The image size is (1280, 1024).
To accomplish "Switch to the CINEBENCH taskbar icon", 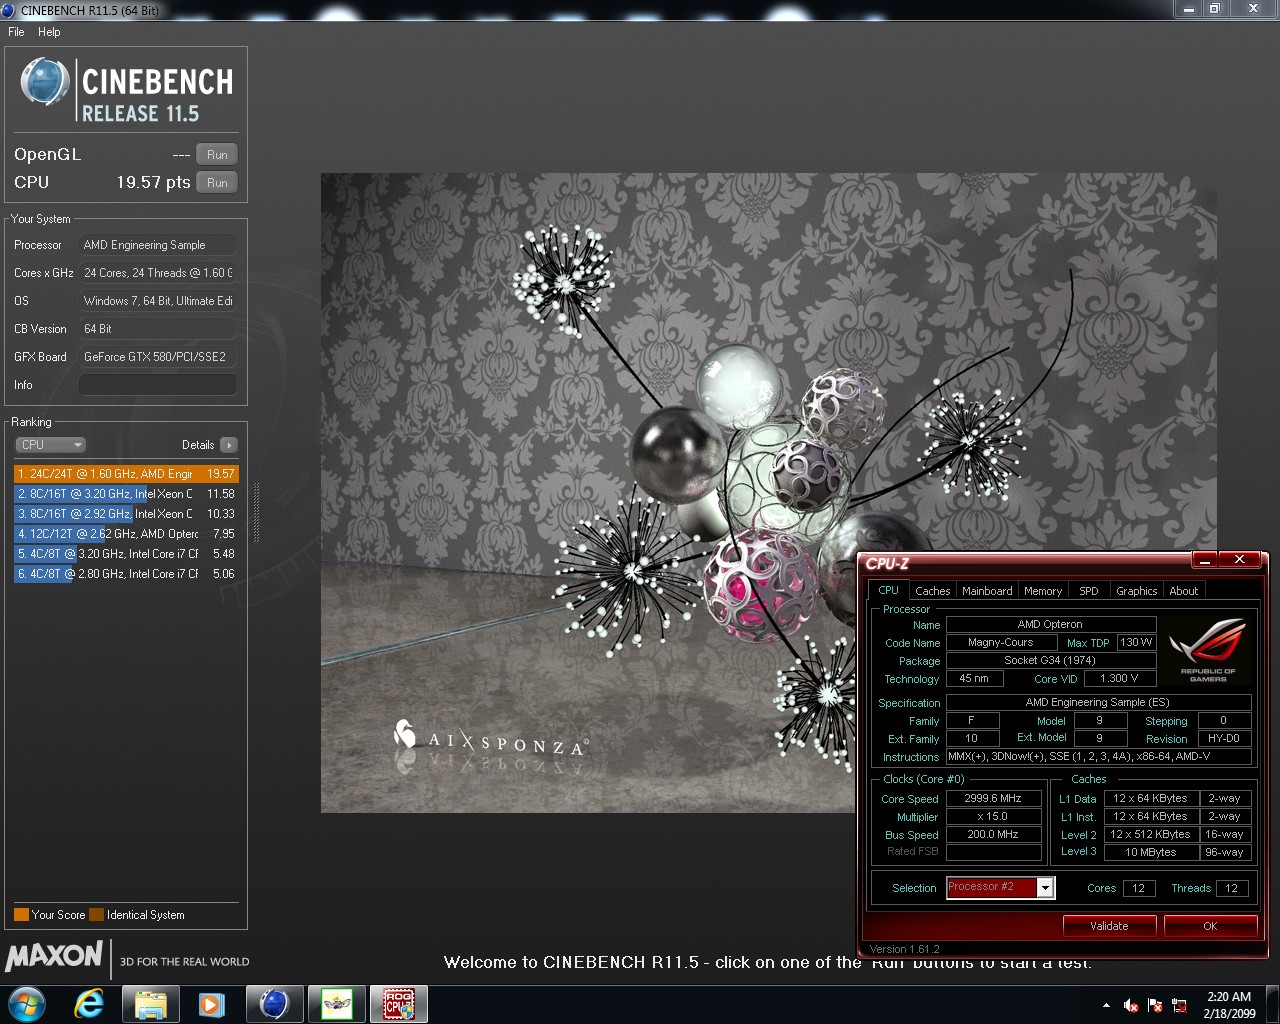I will tap(274, 1003).
